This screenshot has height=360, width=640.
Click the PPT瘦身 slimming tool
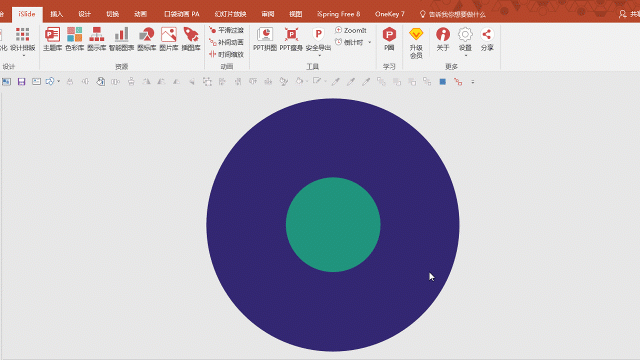coord(291,39)
